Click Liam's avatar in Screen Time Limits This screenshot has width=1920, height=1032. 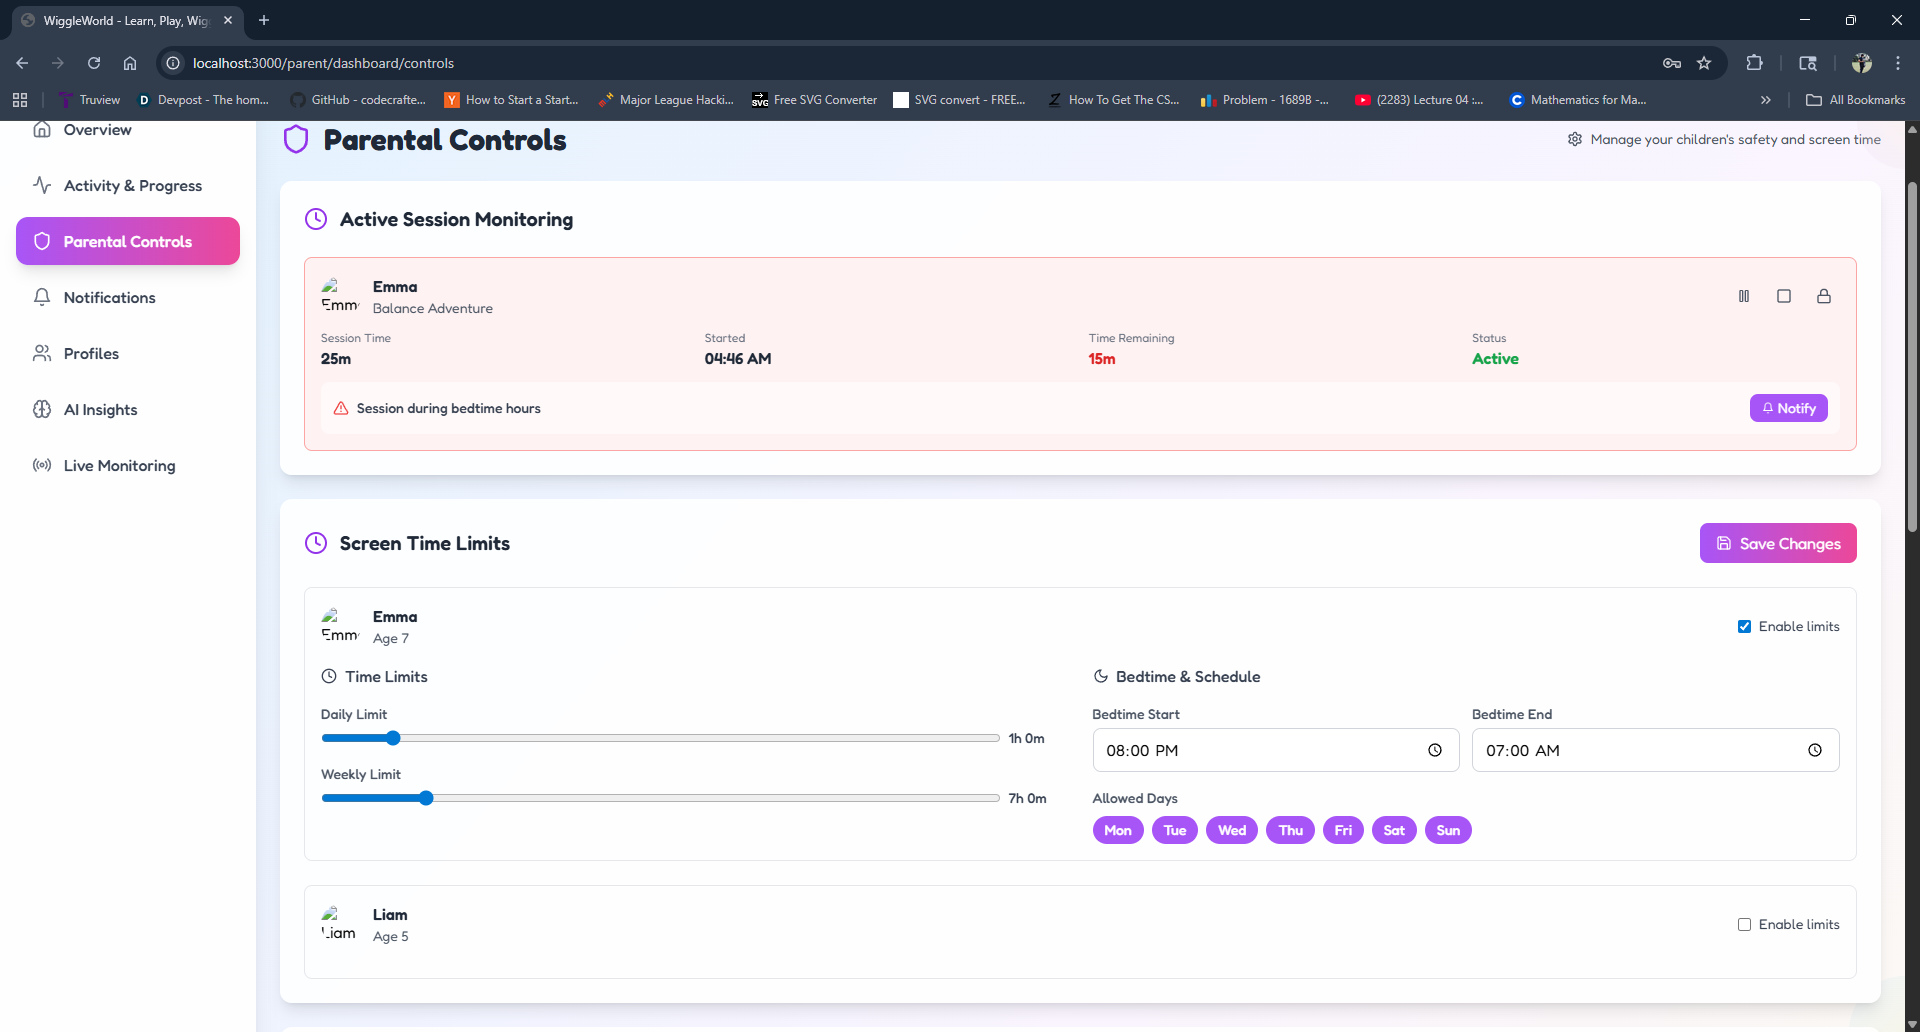(x=339, y=924)
